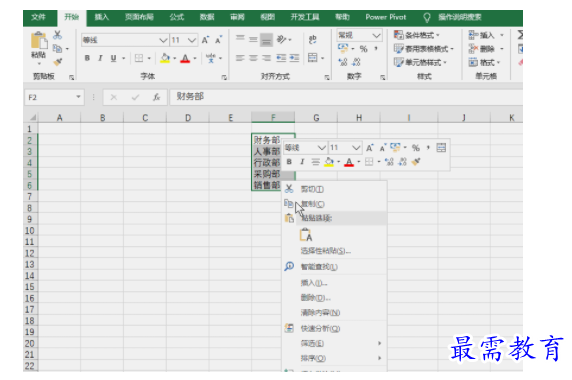Toggle Italic in the ribbon font group

point(100,58)
